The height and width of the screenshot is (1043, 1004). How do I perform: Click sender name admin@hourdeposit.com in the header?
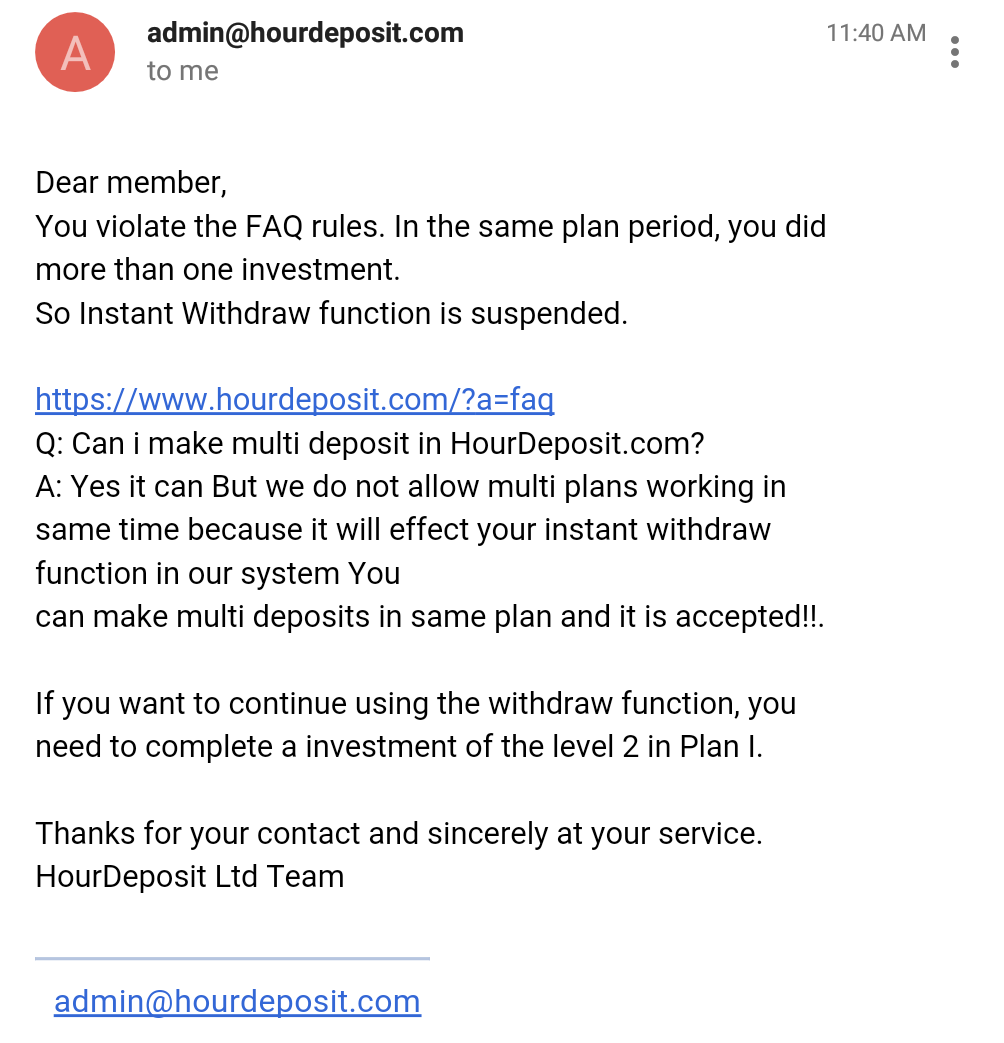305,33
